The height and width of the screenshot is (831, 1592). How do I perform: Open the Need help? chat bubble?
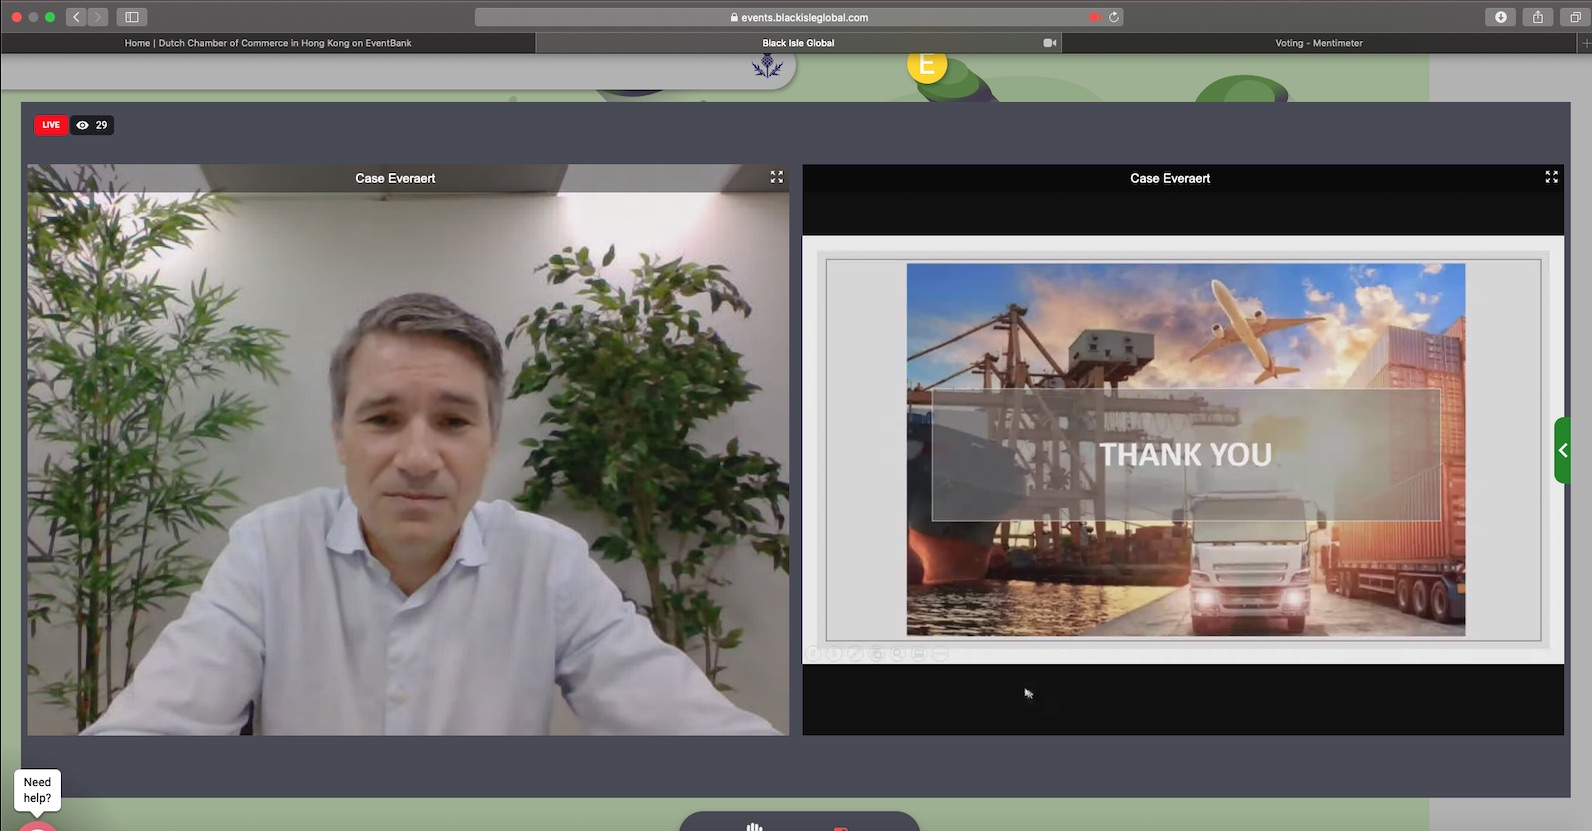(38, 790)
